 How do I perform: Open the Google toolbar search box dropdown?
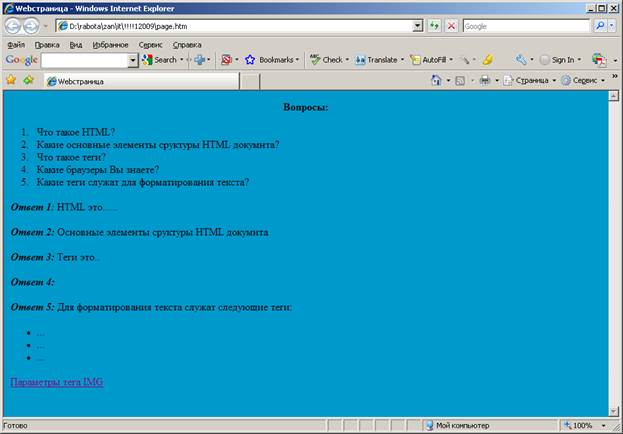point(133,60)
